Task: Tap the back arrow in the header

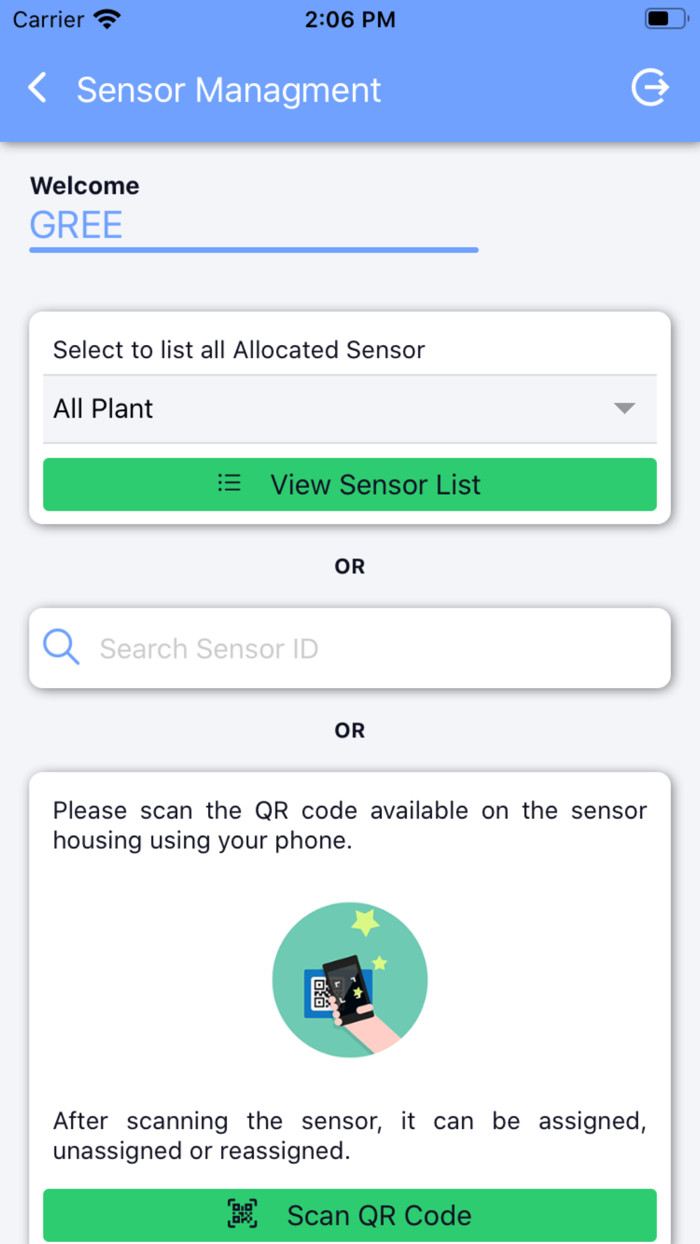Action: [38, 88]
